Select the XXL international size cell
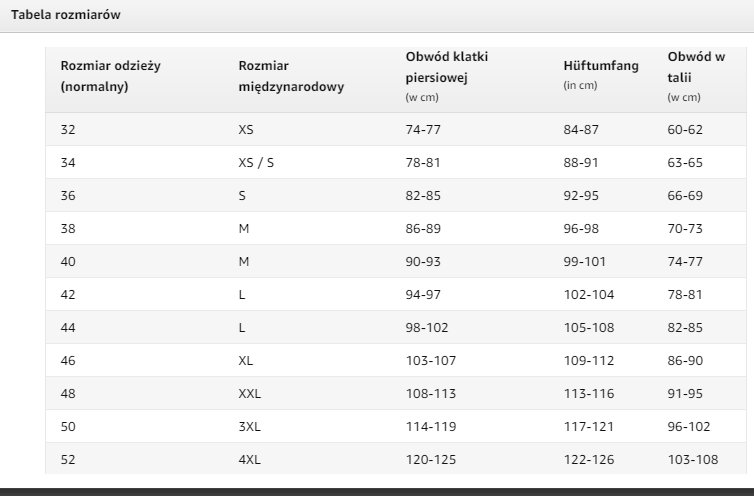The height and width of the screenshot is (496, 754). point(250,394)
